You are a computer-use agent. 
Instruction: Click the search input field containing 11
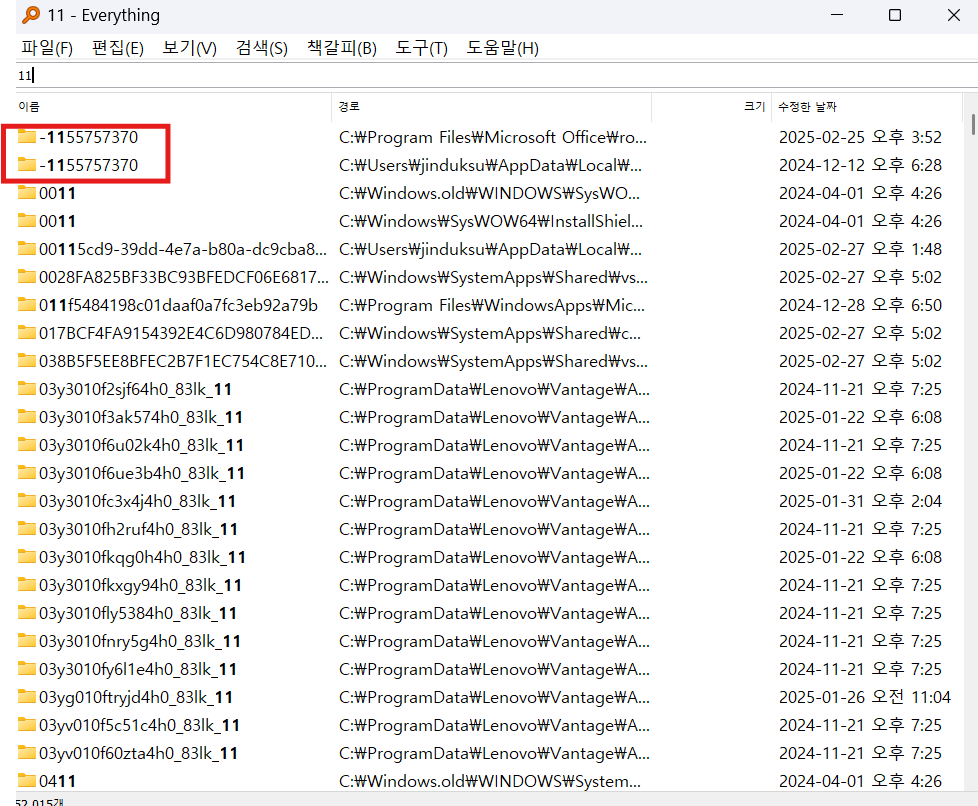(x=496, y=75)
